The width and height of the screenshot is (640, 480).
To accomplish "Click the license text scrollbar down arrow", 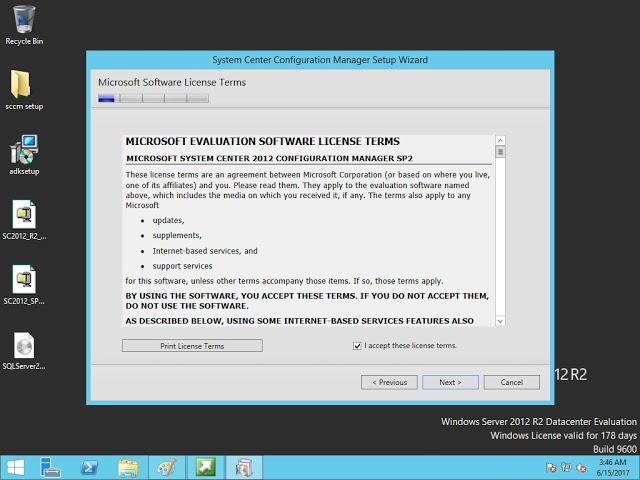I will click(x=500, y=319).
